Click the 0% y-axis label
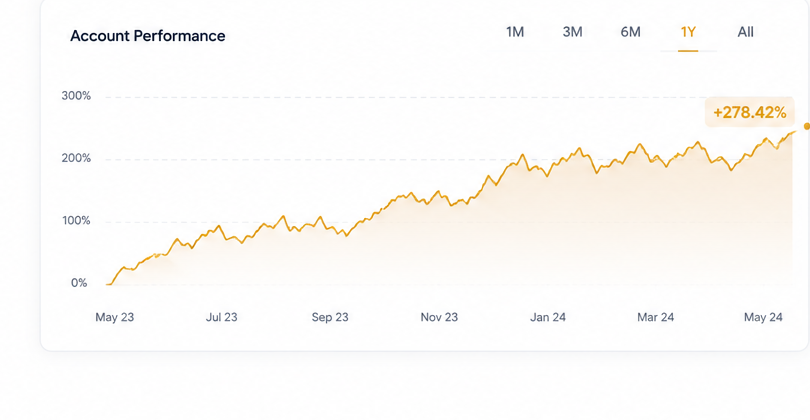 (x=79, y=283)
